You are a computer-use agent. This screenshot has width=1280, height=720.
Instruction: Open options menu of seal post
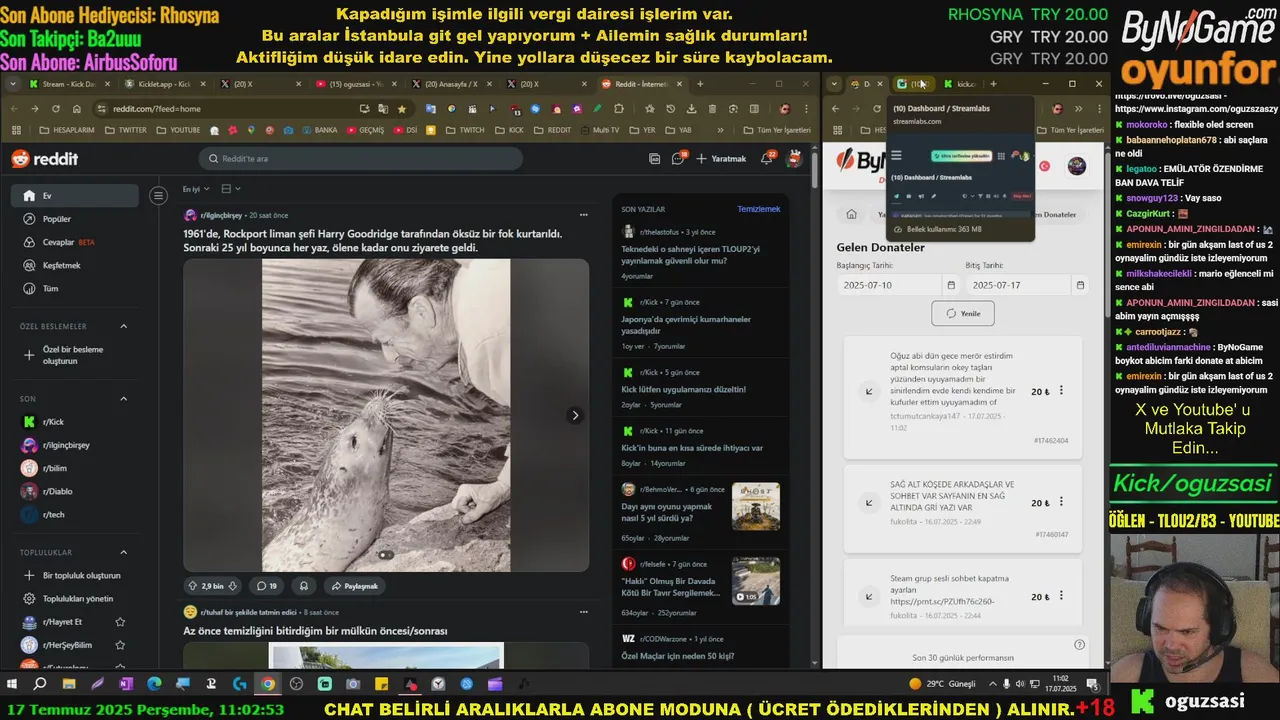[x=584, y=215]
